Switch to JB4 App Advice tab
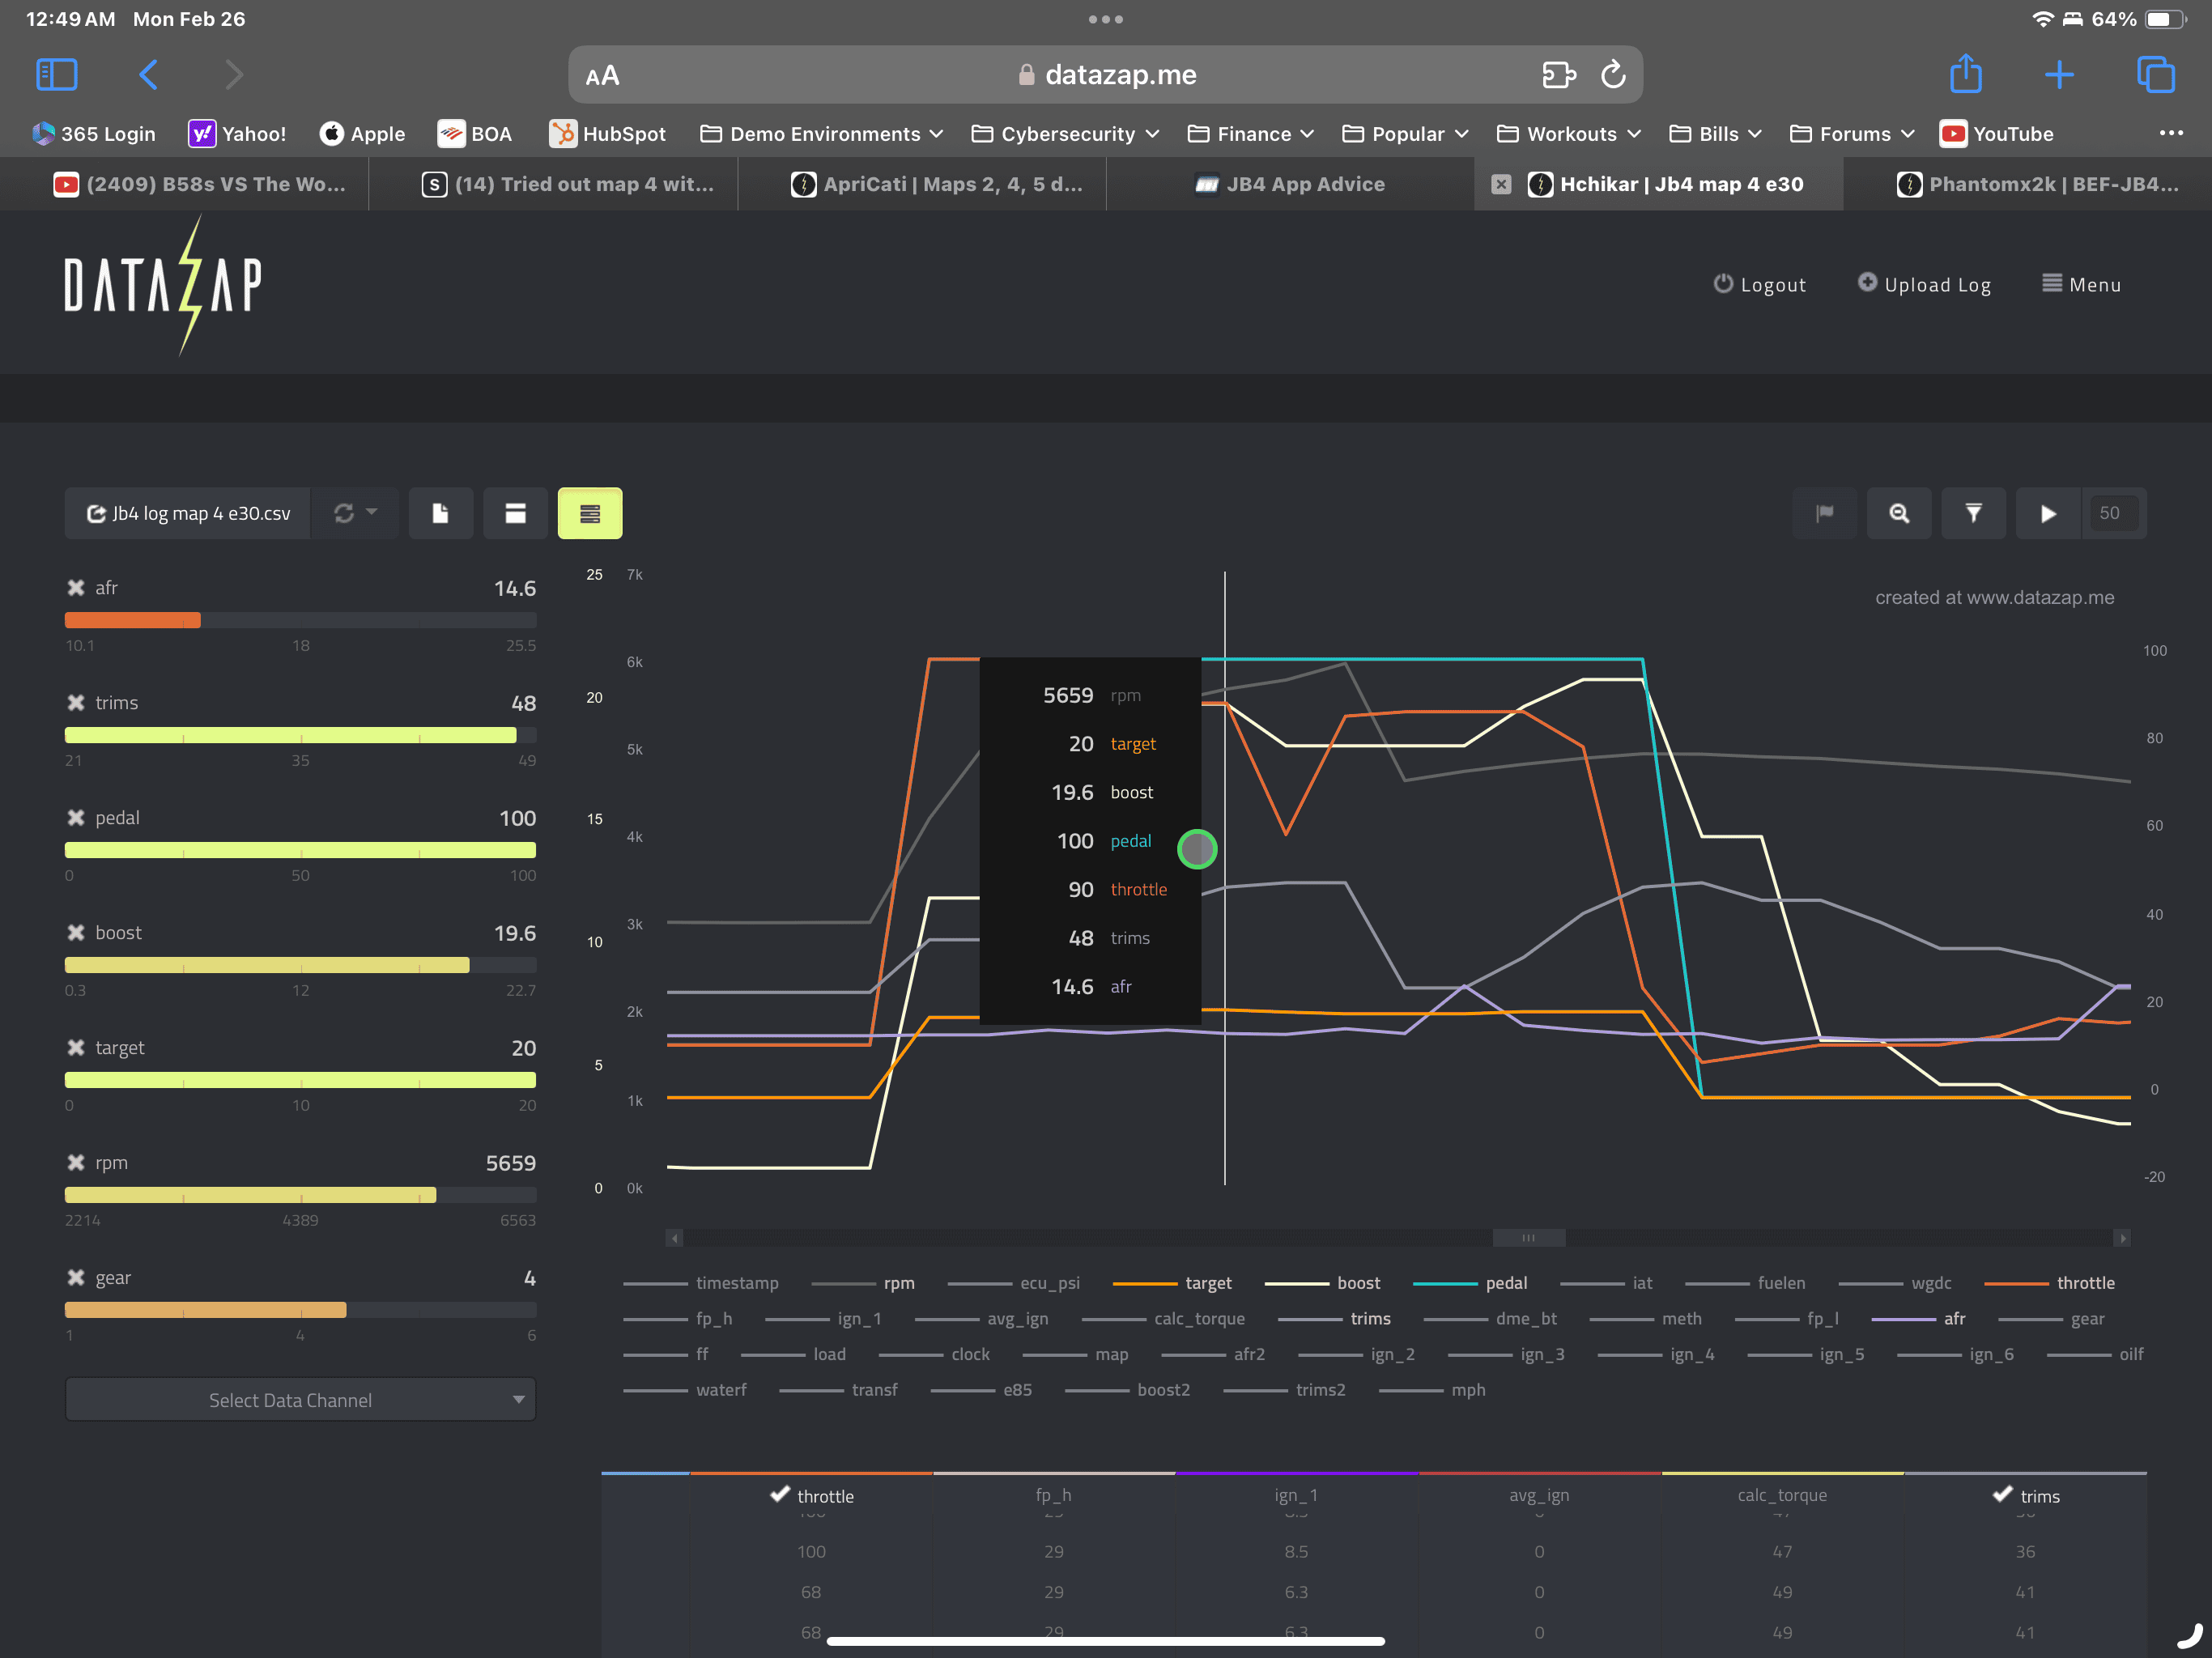 pyautogui.click(x=1290, y=184)
